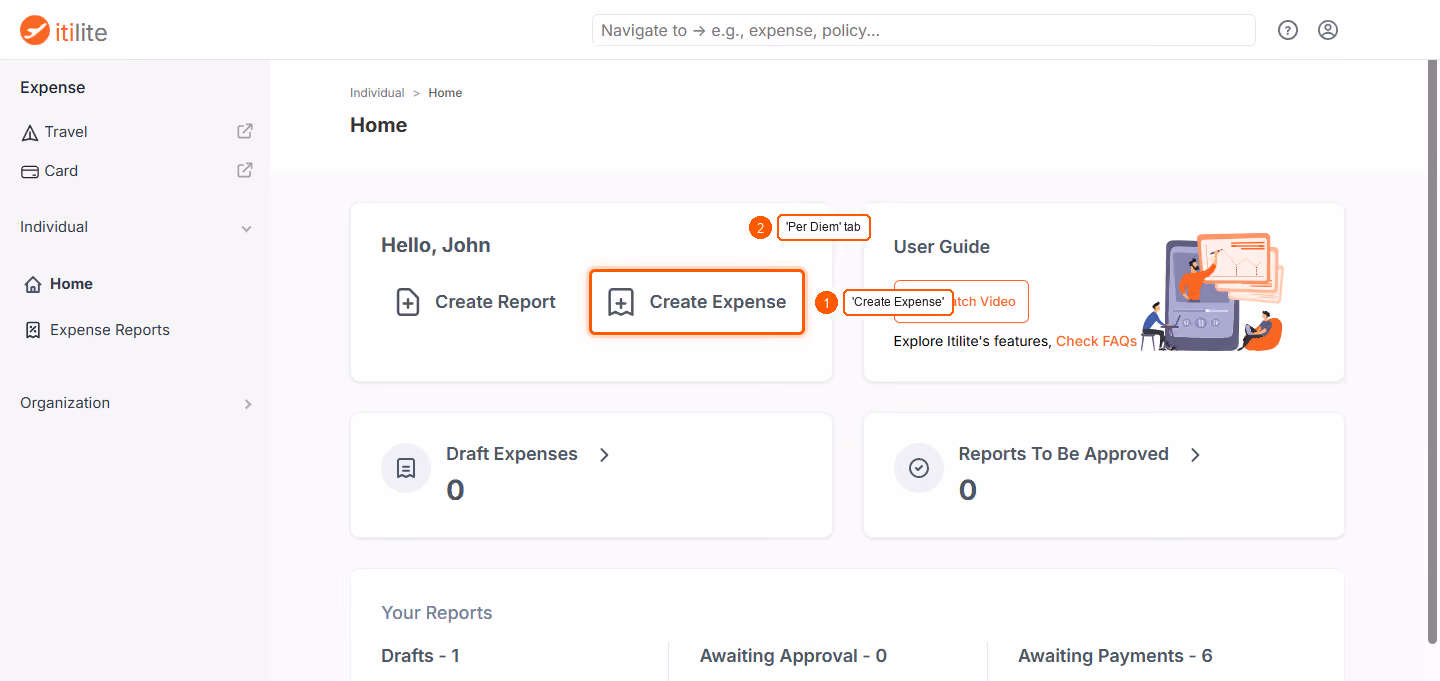
Task: Click the Expense Reports receipt icon
Action: pos(33,330)
